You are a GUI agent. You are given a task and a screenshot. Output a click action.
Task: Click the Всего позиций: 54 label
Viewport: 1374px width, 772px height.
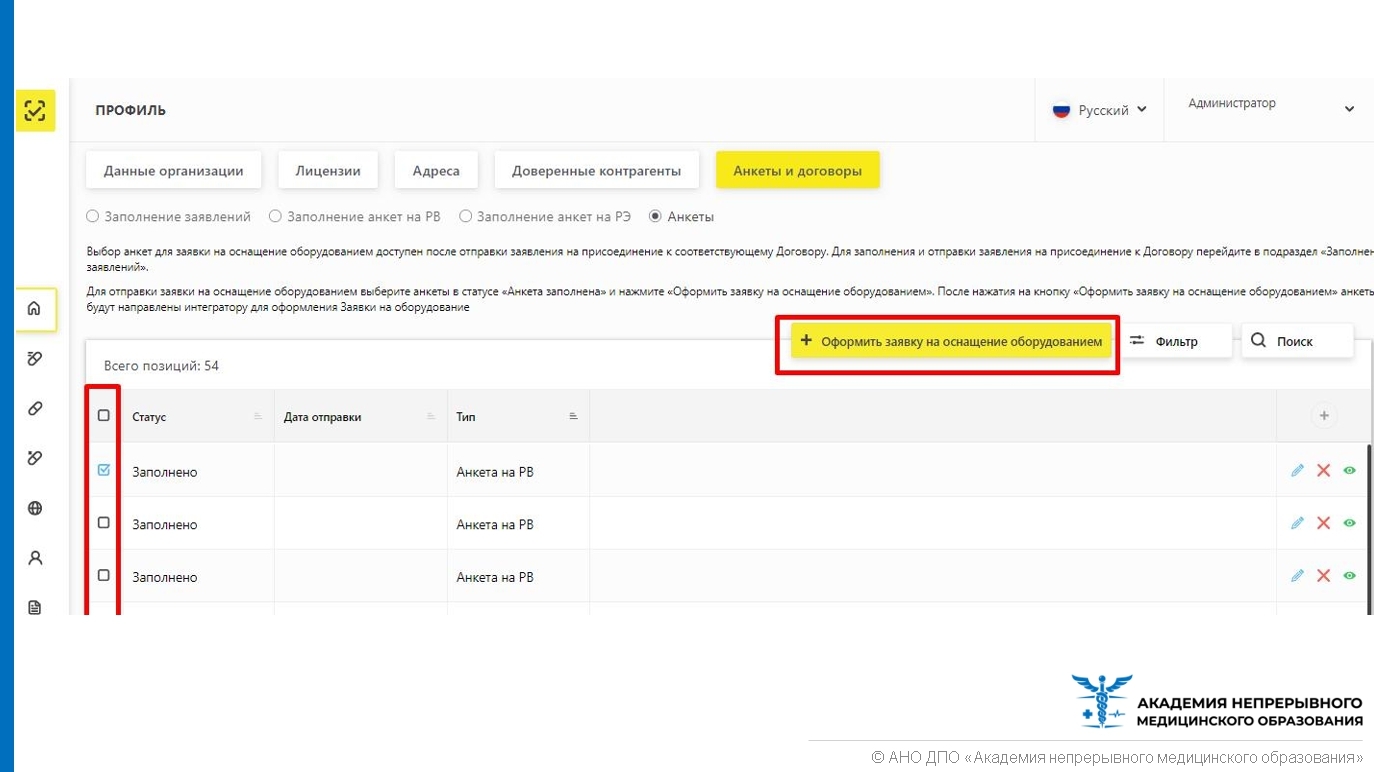[x=161, y=366]
